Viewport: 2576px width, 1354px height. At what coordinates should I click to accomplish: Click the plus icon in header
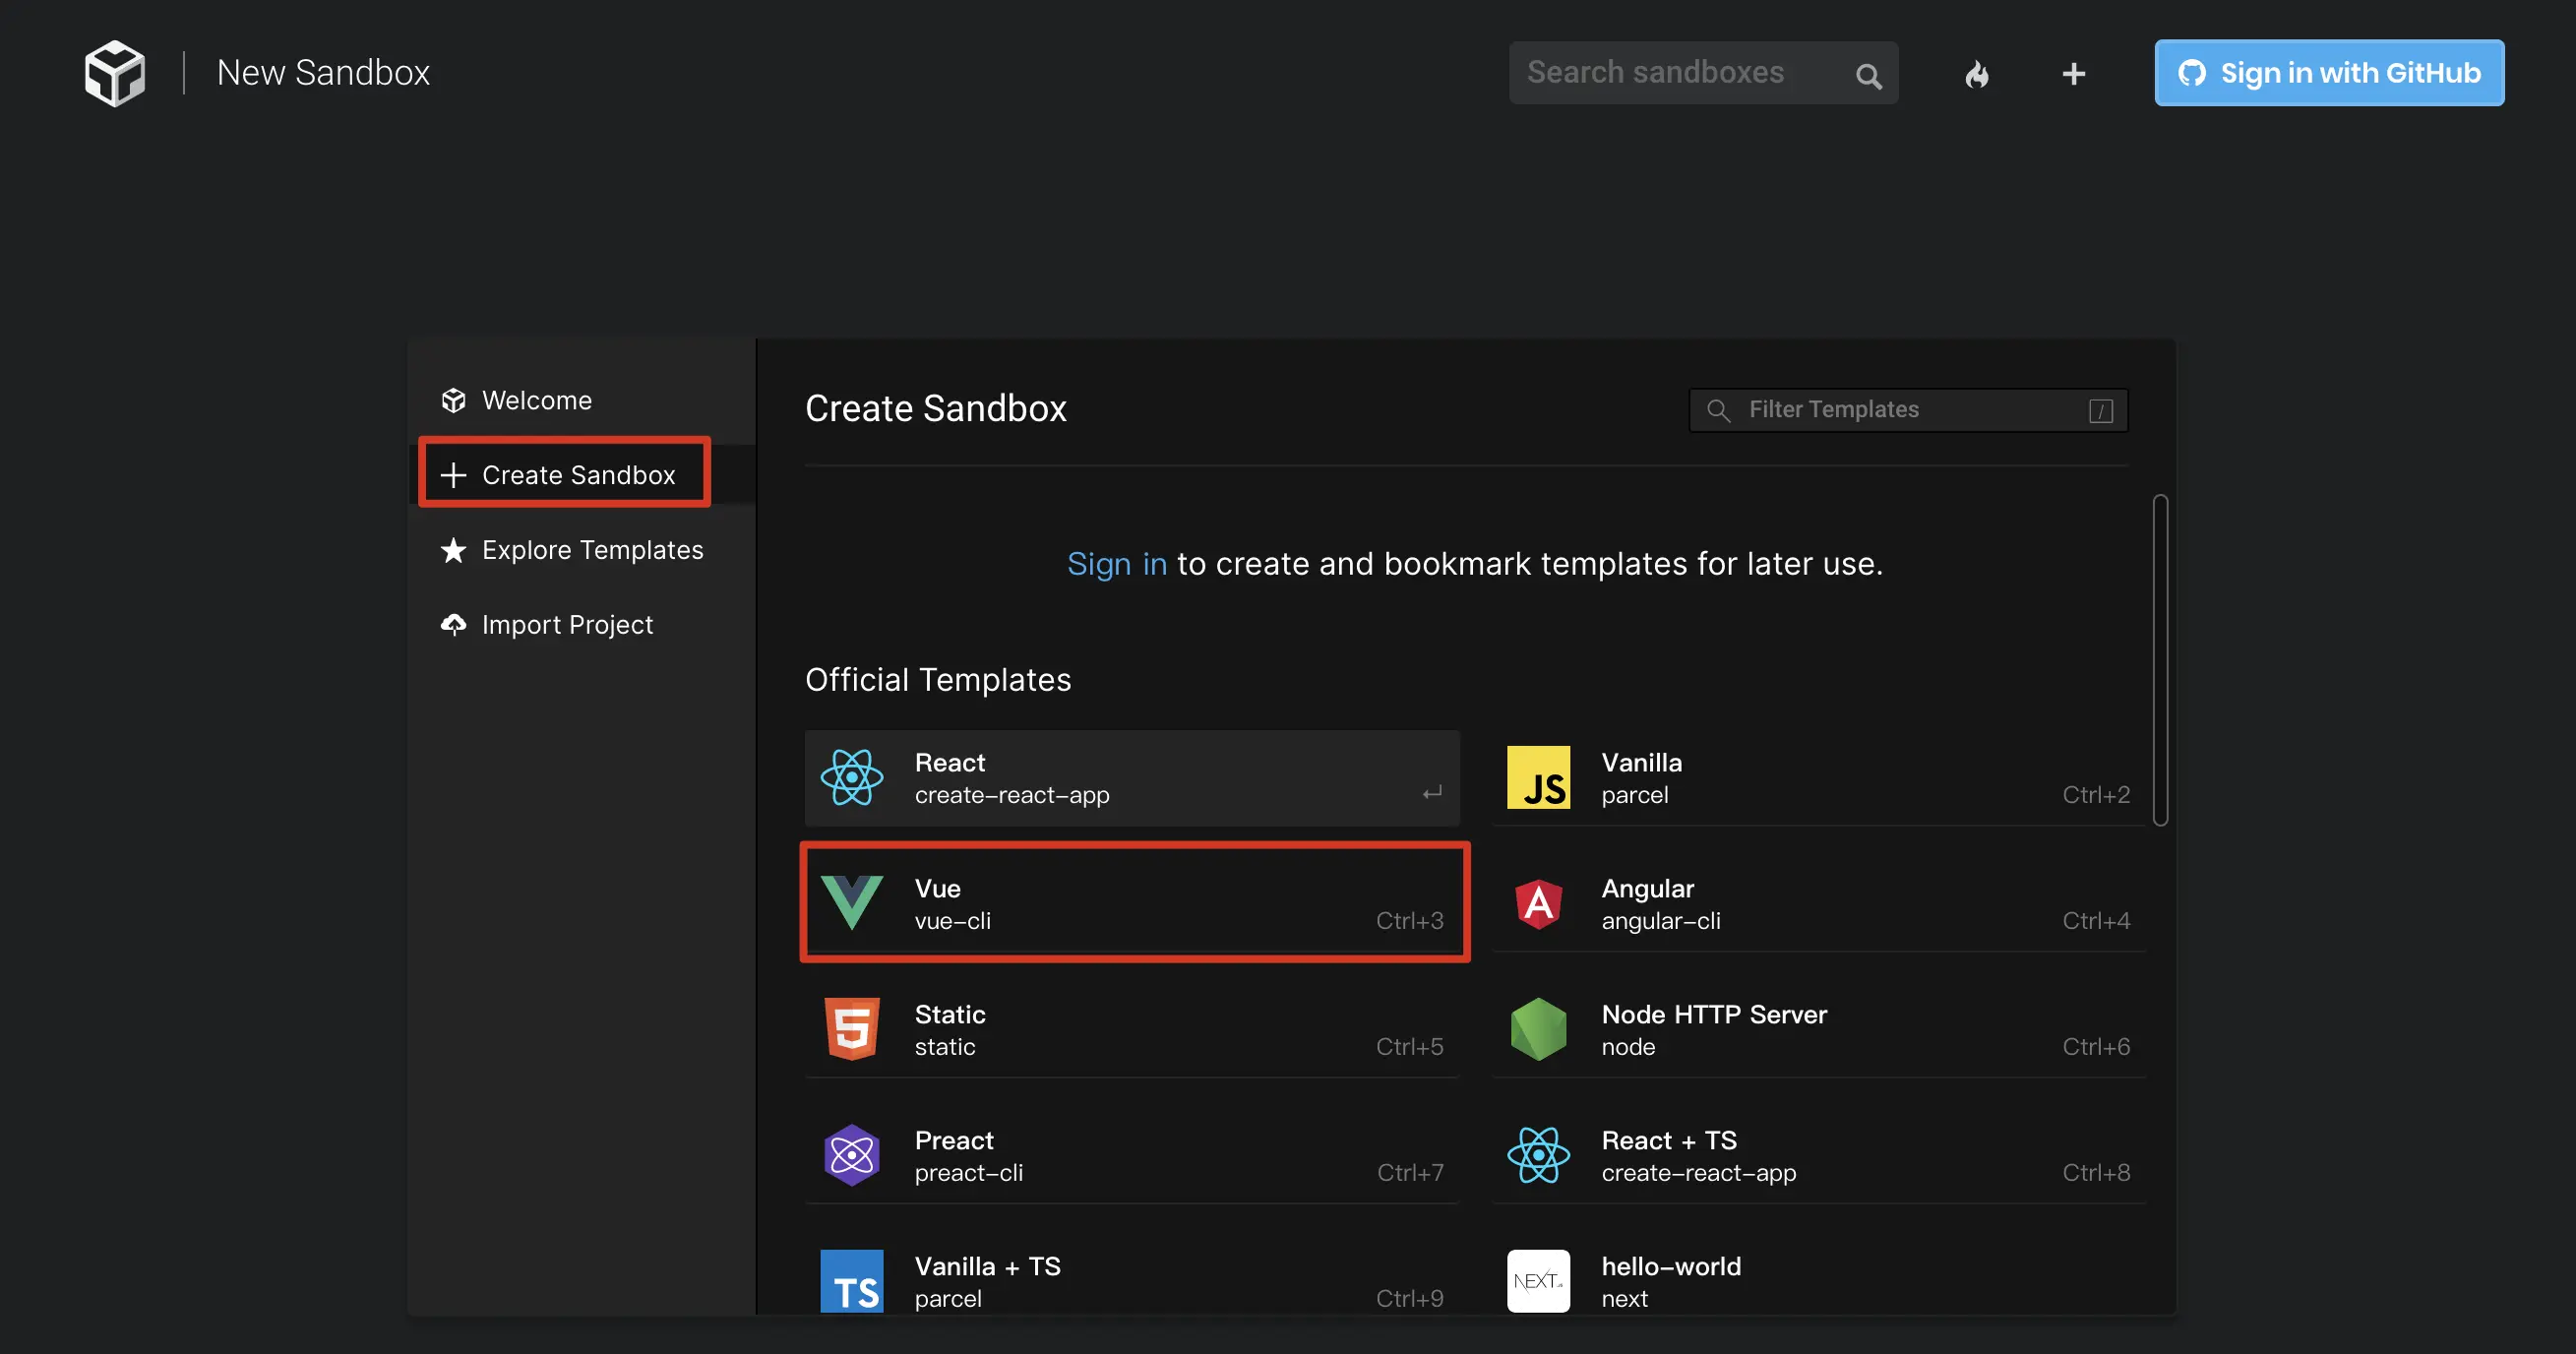click(2074, 73)
